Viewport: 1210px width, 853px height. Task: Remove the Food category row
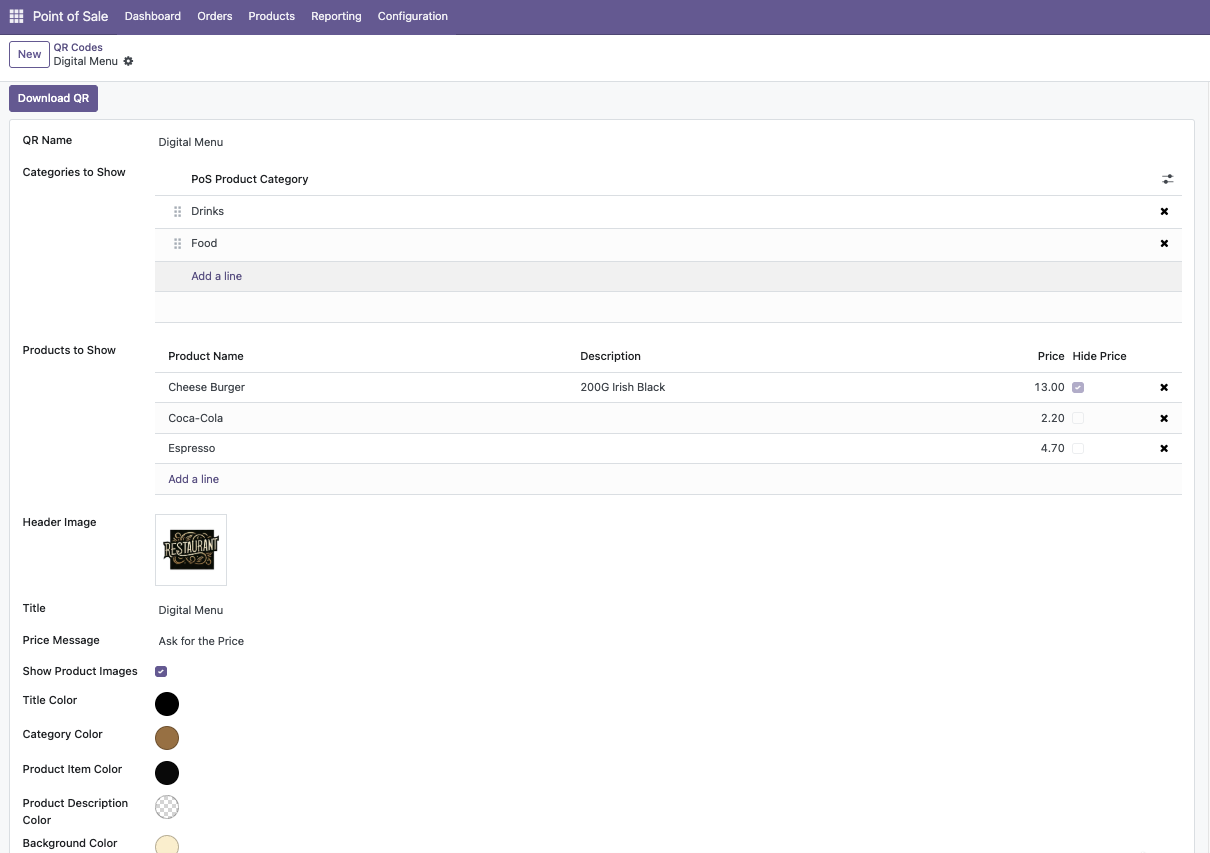pos(1164,243)
